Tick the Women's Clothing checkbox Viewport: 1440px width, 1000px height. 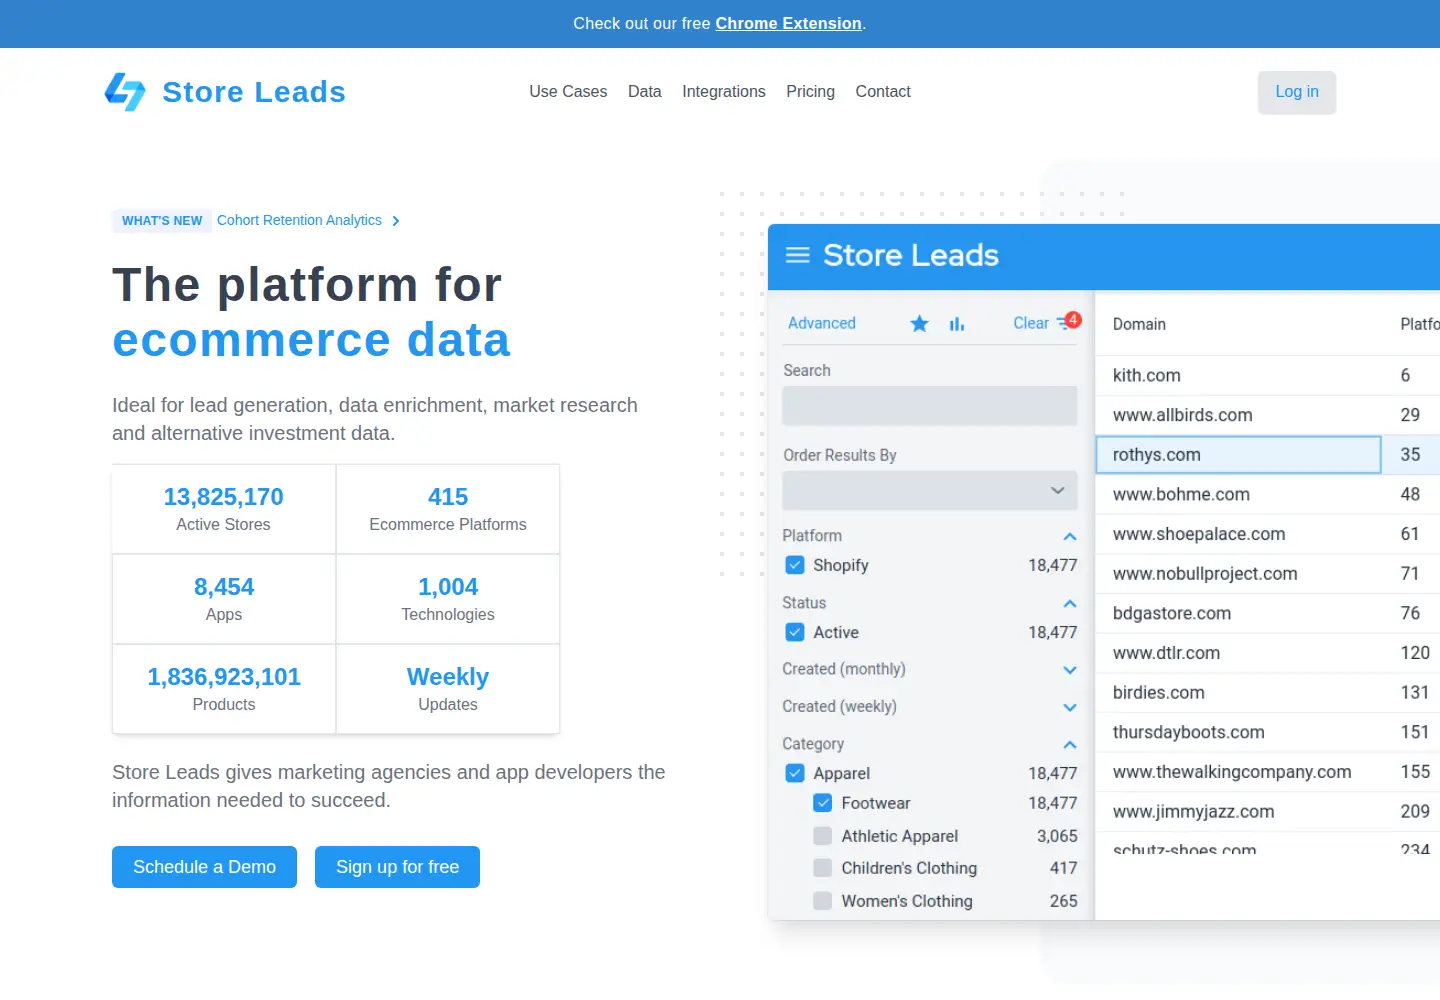(823, 901)
